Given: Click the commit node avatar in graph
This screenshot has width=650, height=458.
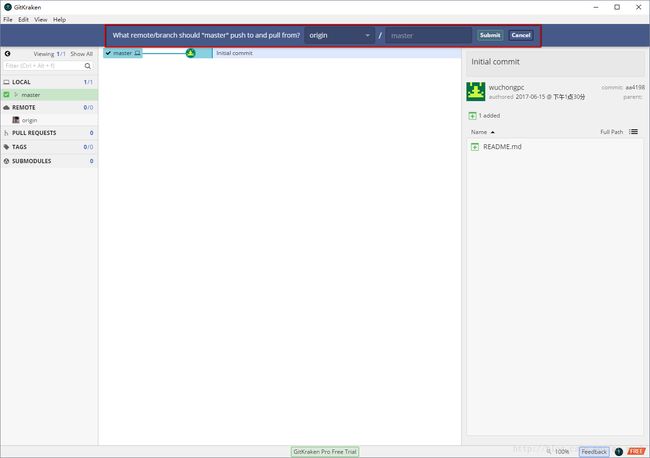Looking at the screenshot, I should [x=191, y=53].
